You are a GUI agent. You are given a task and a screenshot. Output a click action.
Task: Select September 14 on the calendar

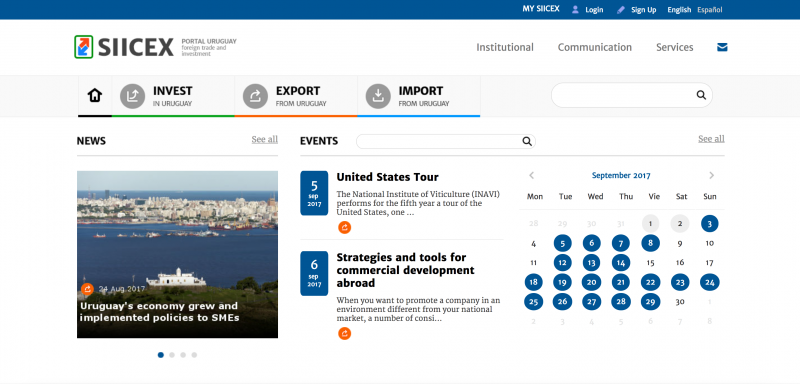click(x=620, y=263)
